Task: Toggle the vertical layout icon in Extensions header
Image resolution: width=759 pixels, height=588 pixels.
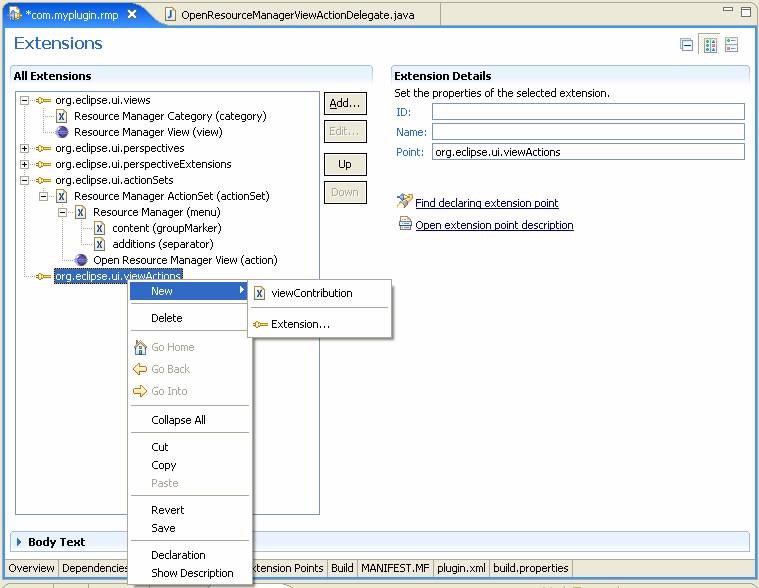Action: (x=710, y=45)
